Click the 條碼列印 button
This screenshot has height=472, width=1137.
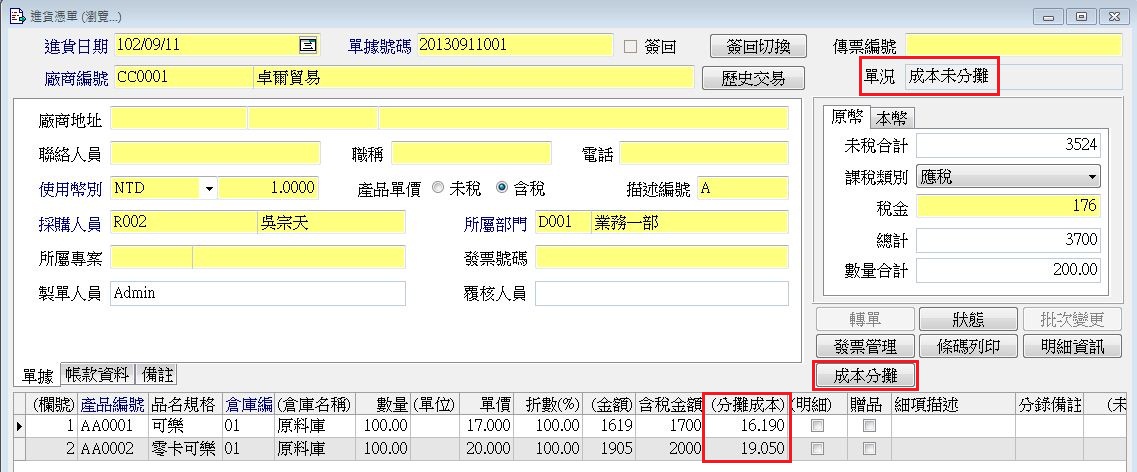968,347
